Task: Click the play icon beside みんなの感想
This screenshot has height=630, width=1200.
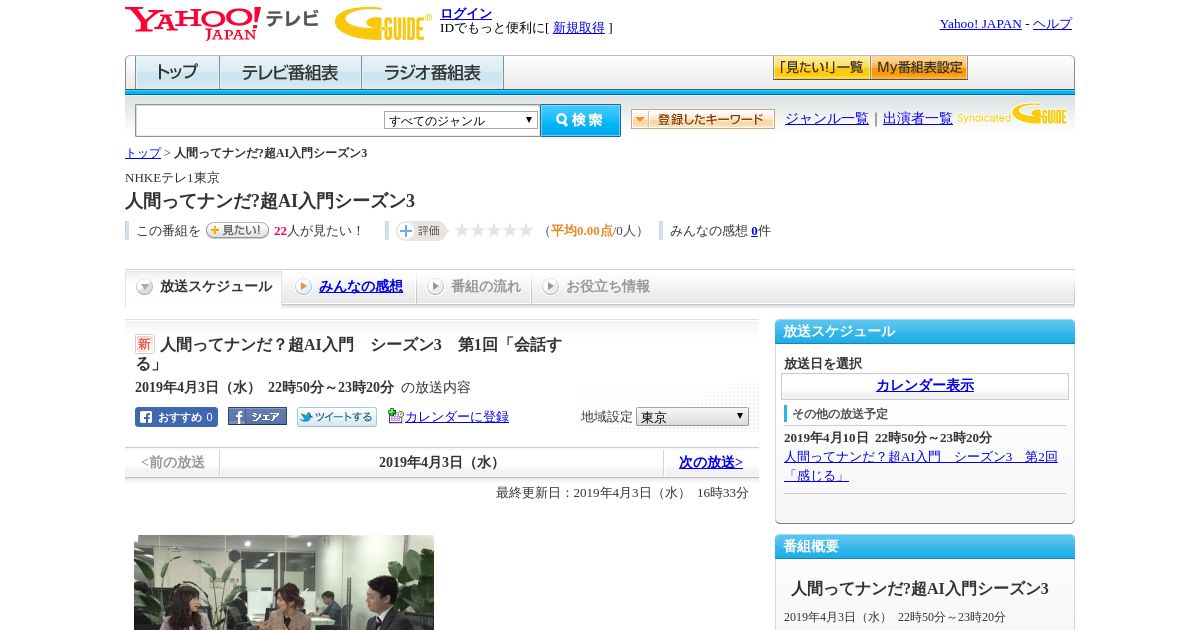Action: tap(303, 287)
